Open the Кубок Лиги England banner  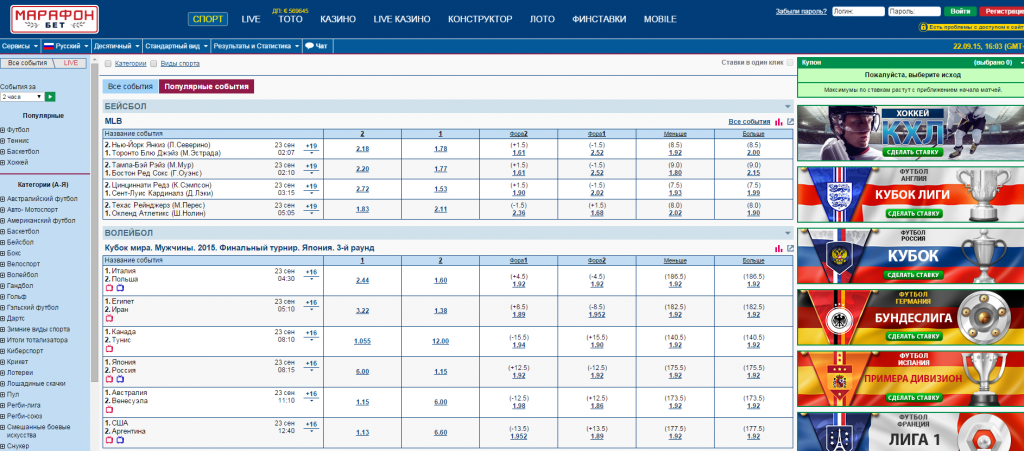pyautogui.click(x=910, y=194)
